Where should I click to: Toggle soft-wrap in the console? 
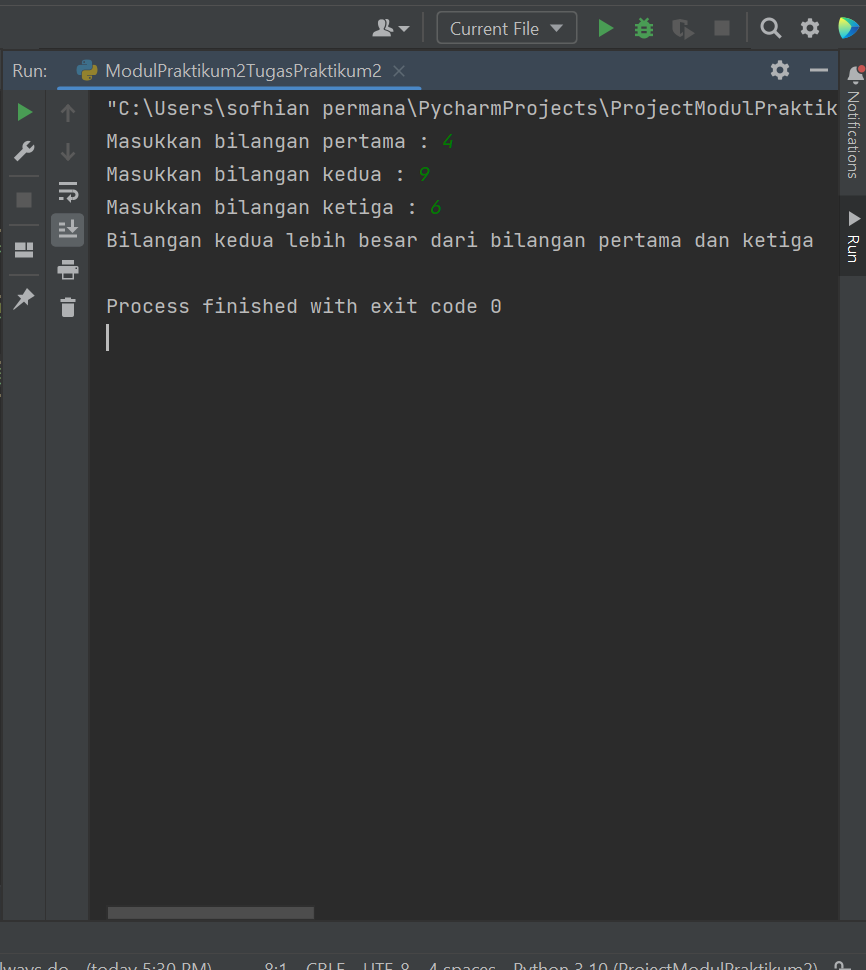click(x=68, y=191)
